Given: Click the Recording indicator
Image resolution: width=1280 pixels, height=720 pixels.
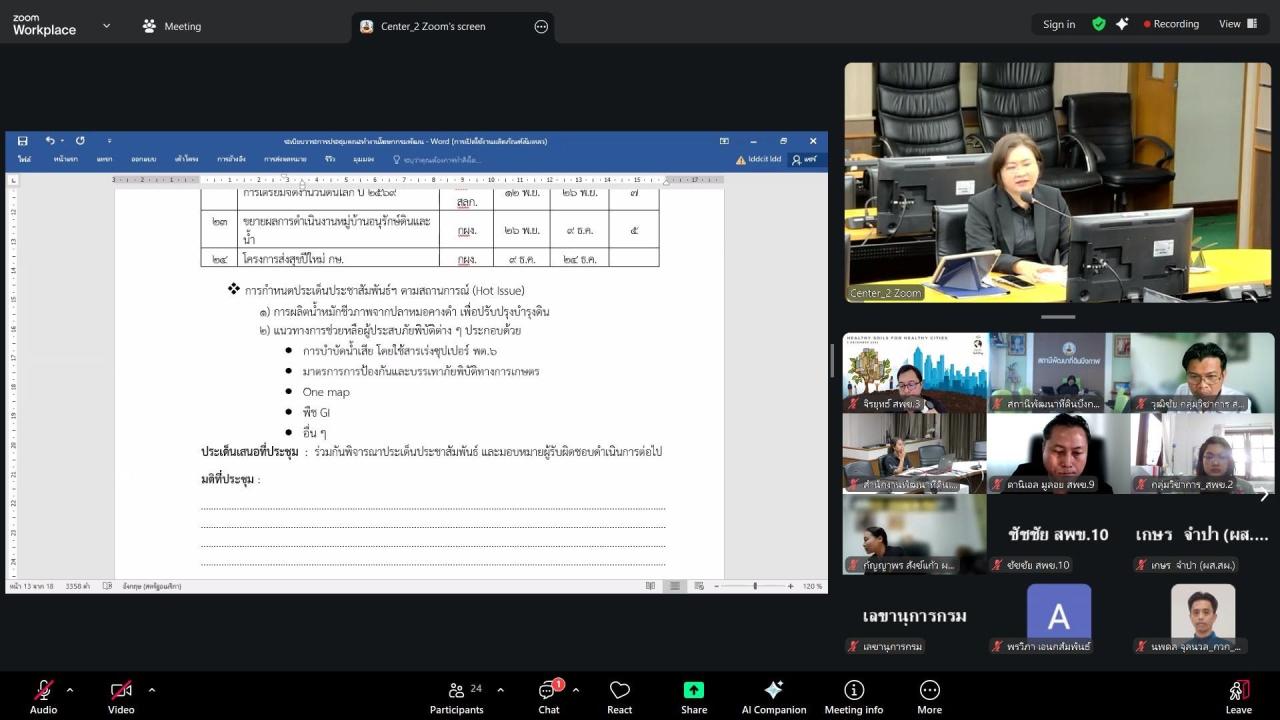Looking at the screenshot, I should (1171, 24).
